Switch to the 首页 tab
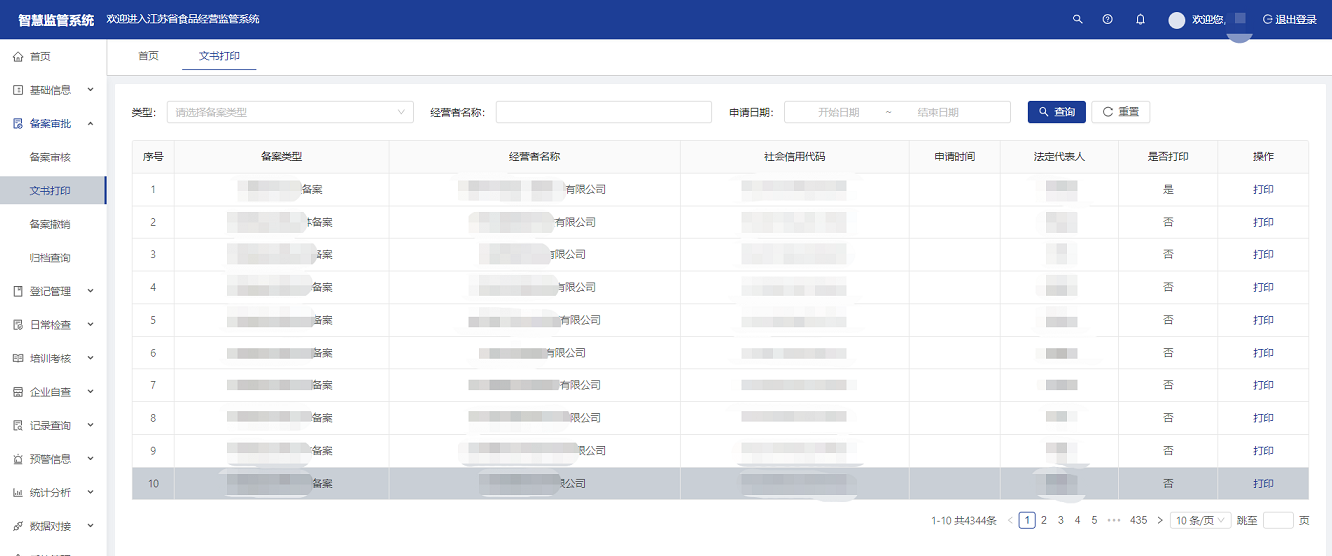 [x=148, y=56]
